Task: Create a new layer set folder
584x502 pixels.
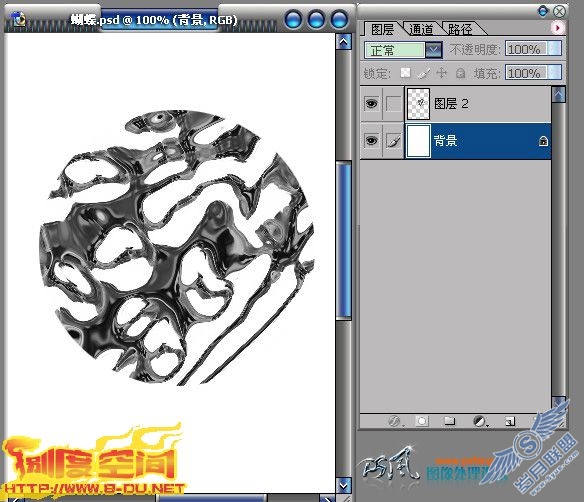Action: (x=450, y=421)
